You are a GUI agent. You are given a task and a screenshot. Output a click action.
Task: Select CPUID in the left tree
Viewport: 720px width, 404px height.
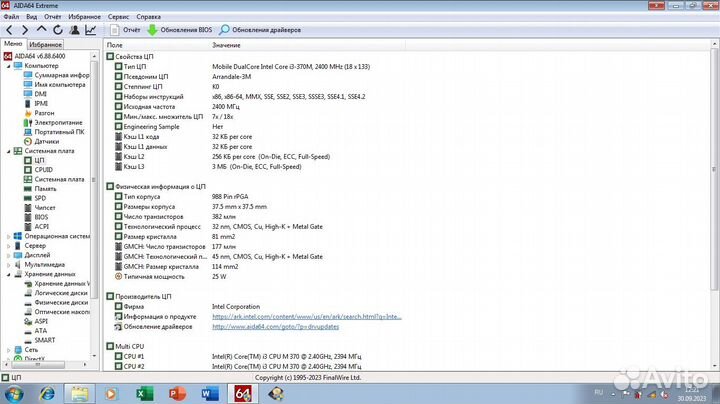click(x=43, y=169)
